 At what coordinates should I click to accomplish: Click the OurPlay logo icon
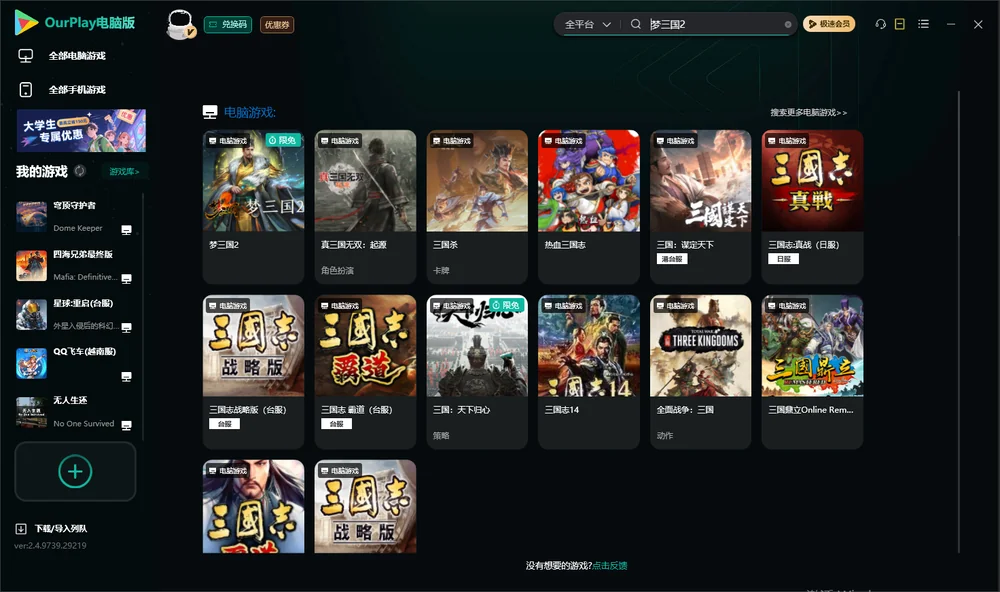[x=26, y=22]
